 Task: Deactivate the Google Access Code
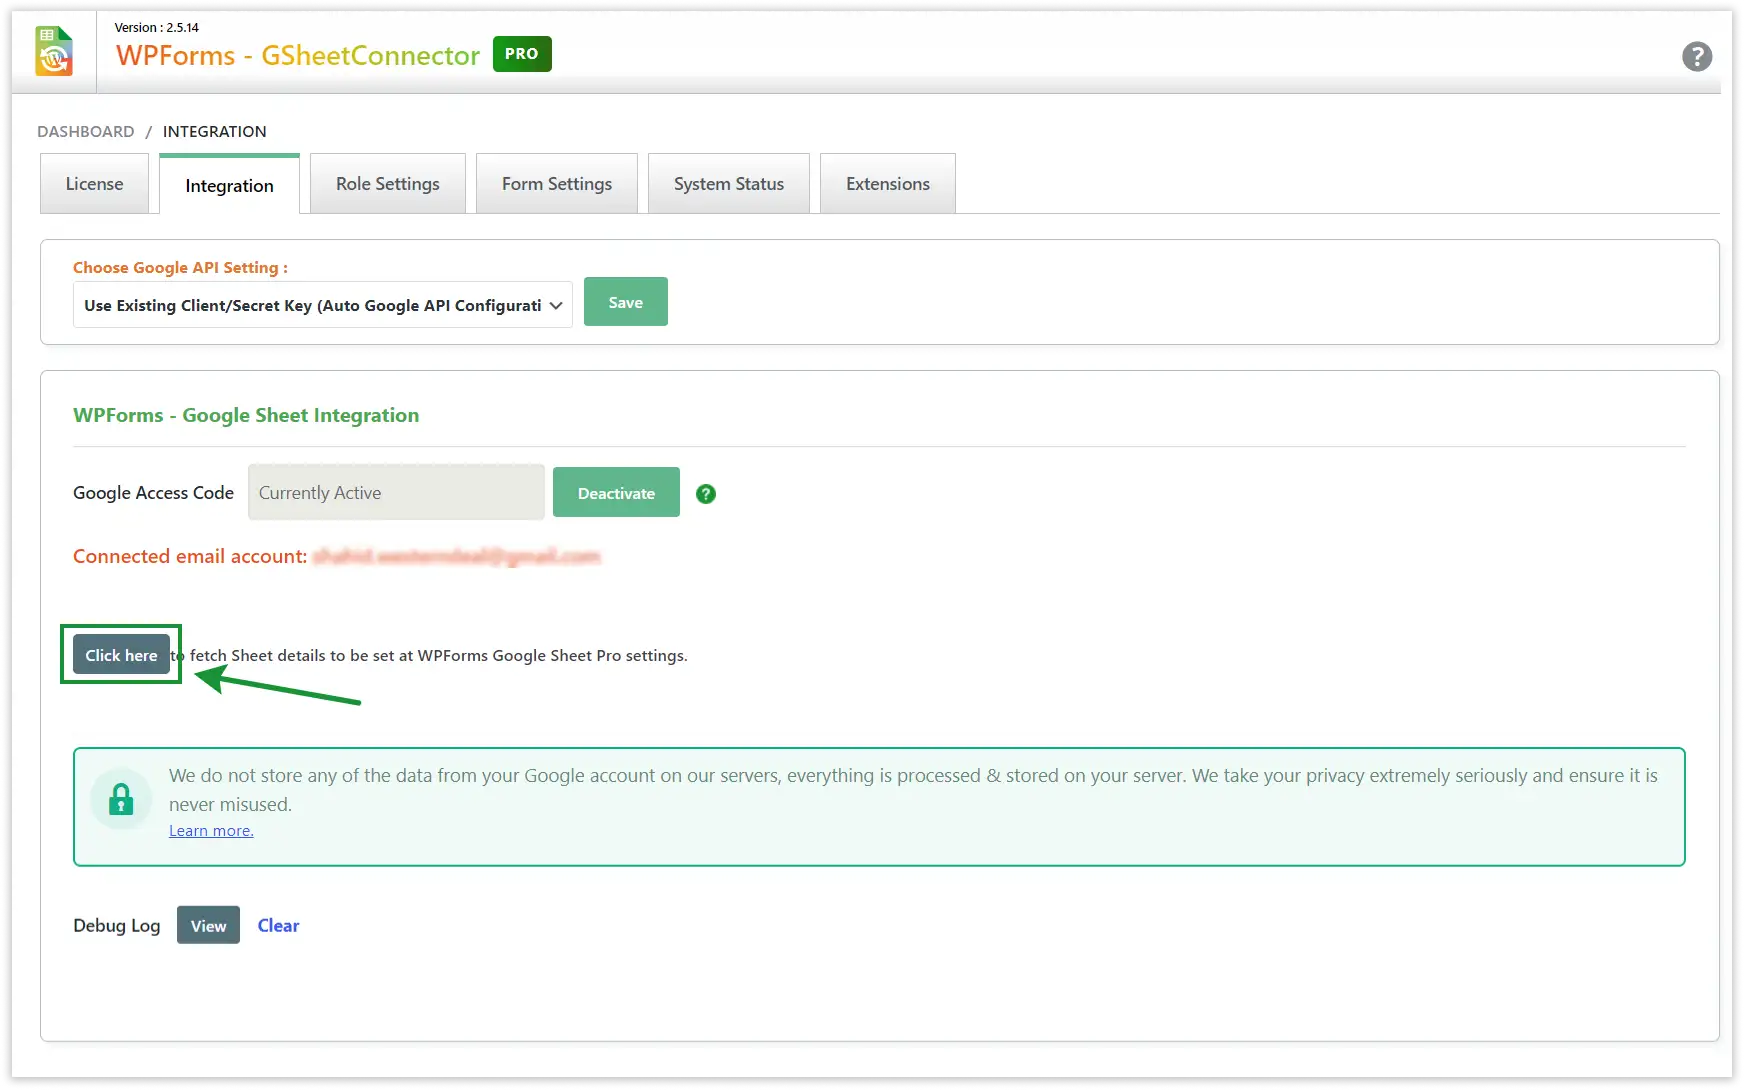[615, 492]
